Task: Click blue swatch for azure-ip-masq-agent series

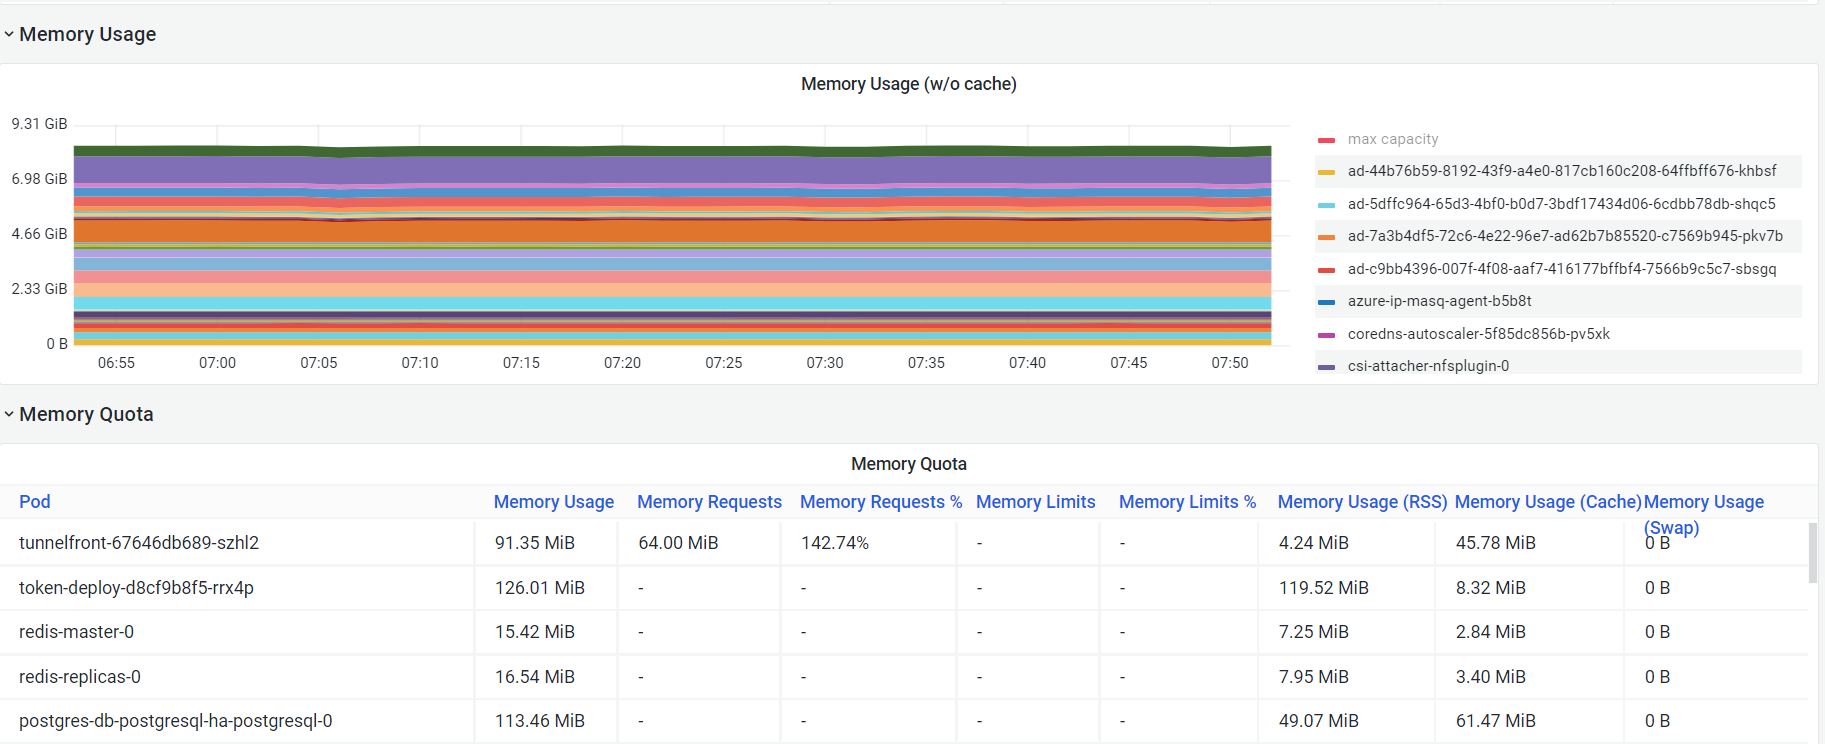Action: 1327,302
